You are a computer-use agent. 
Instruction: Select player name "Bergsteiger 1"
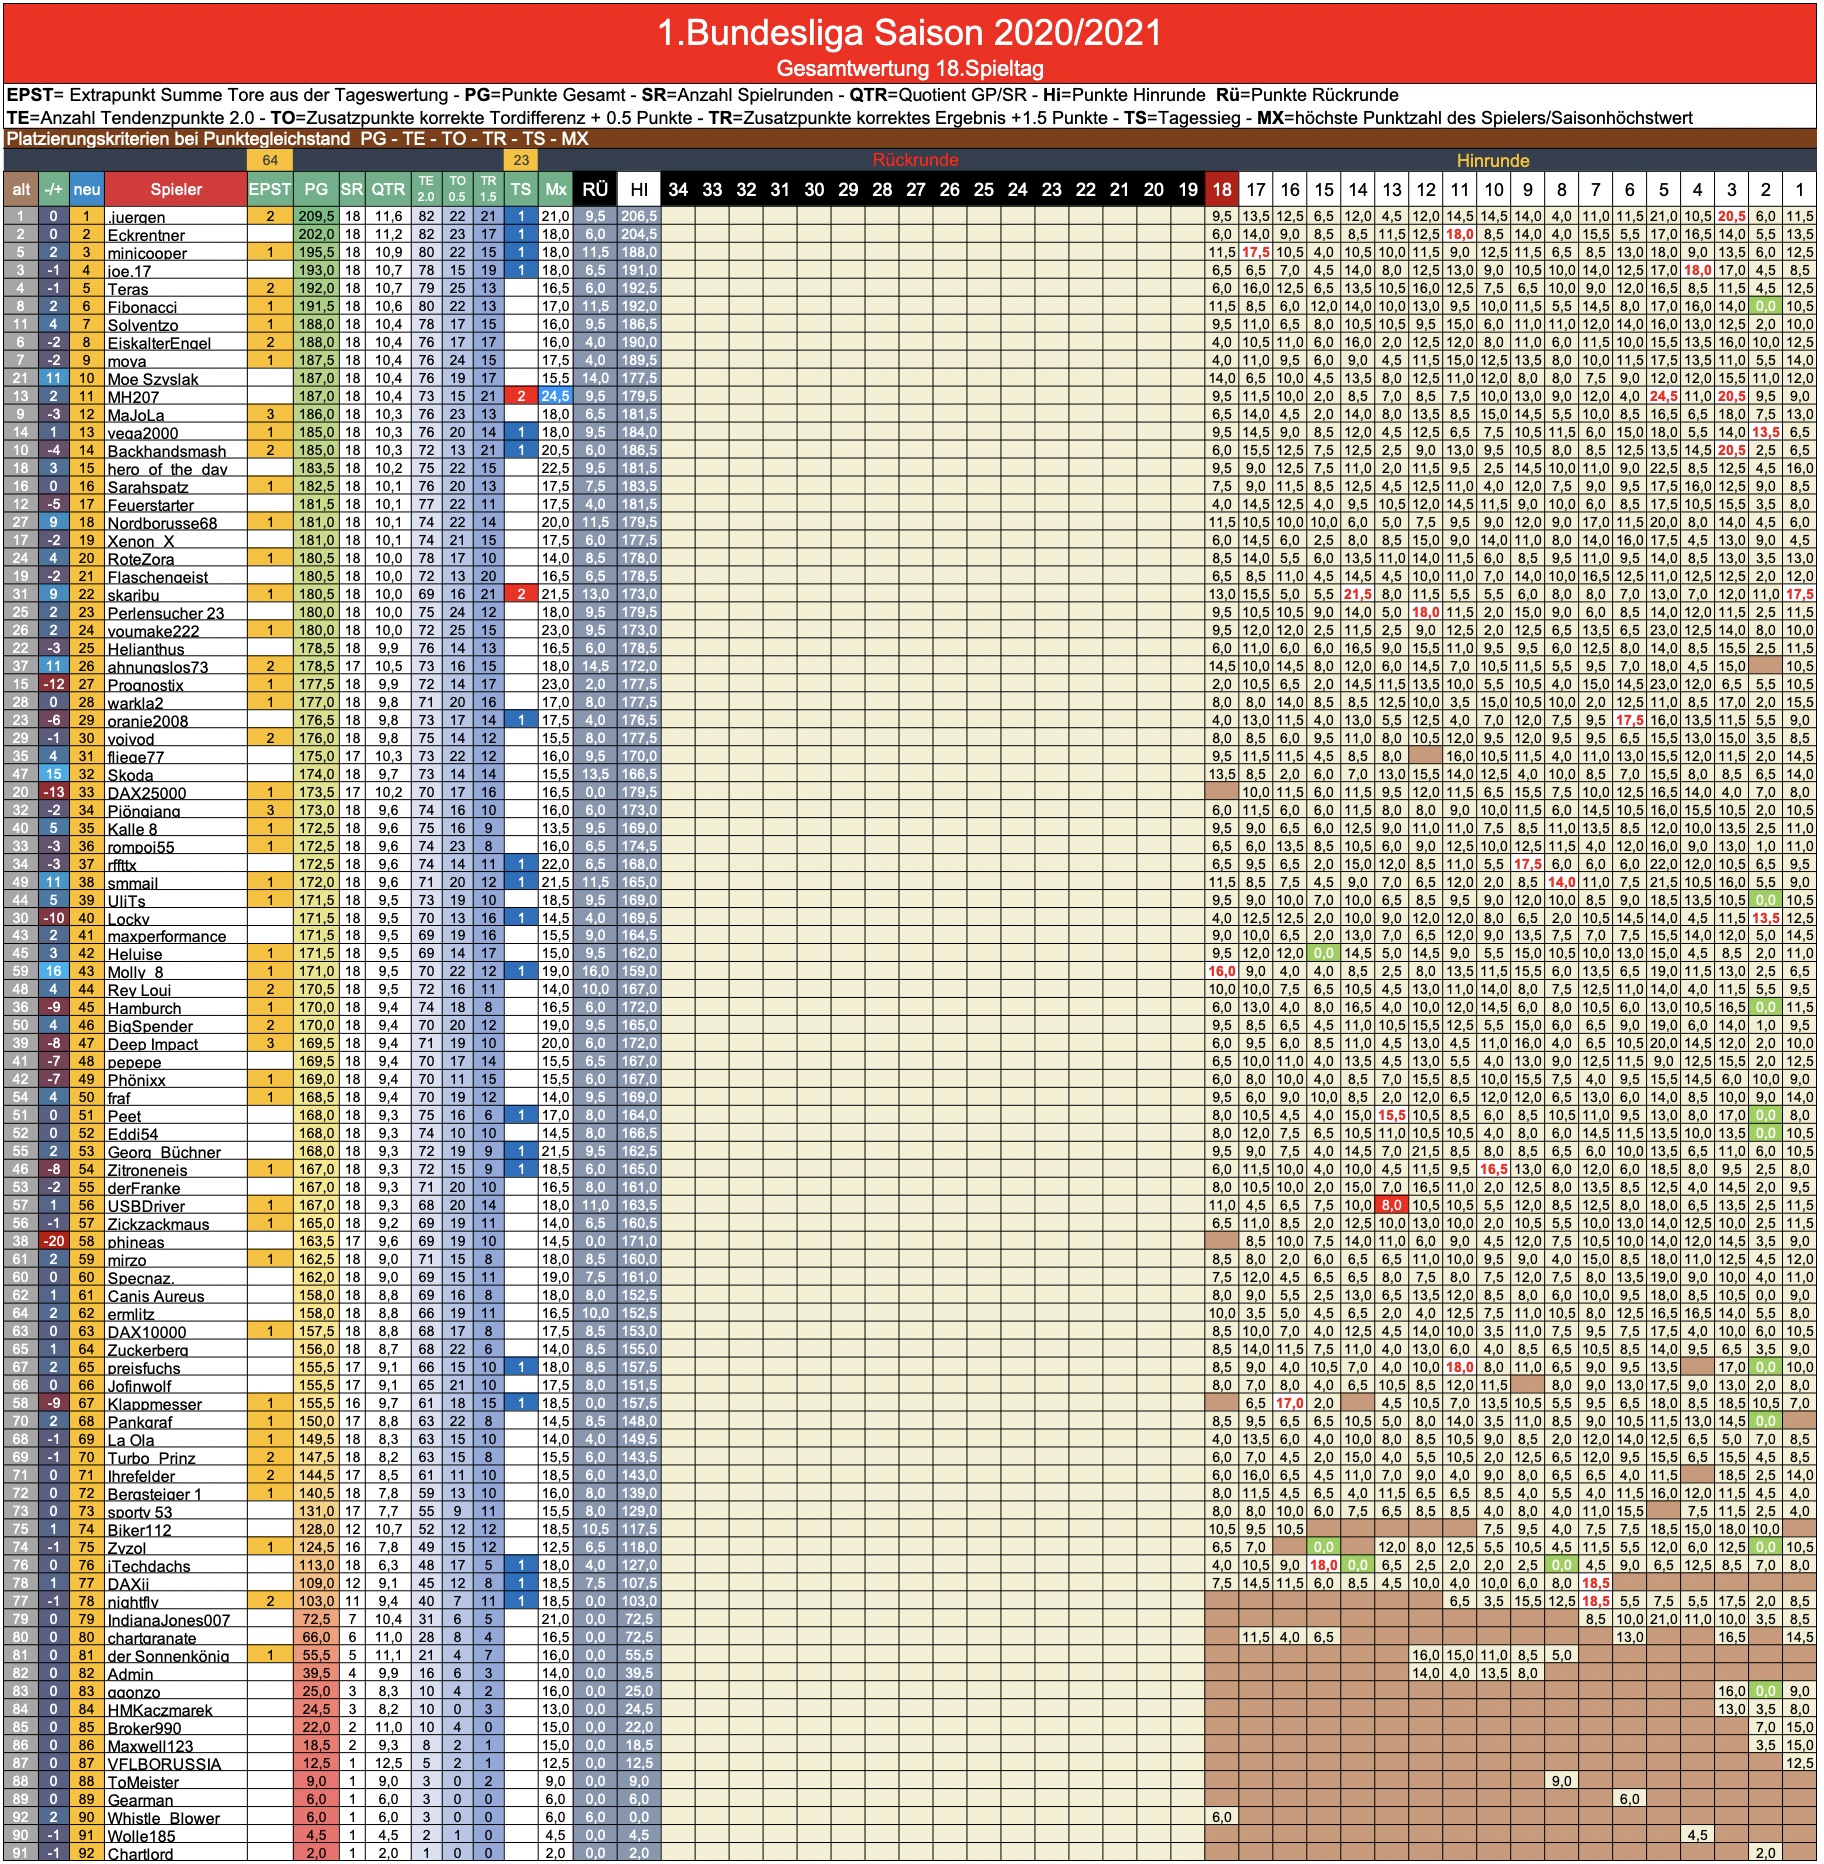coord(154,1493)
